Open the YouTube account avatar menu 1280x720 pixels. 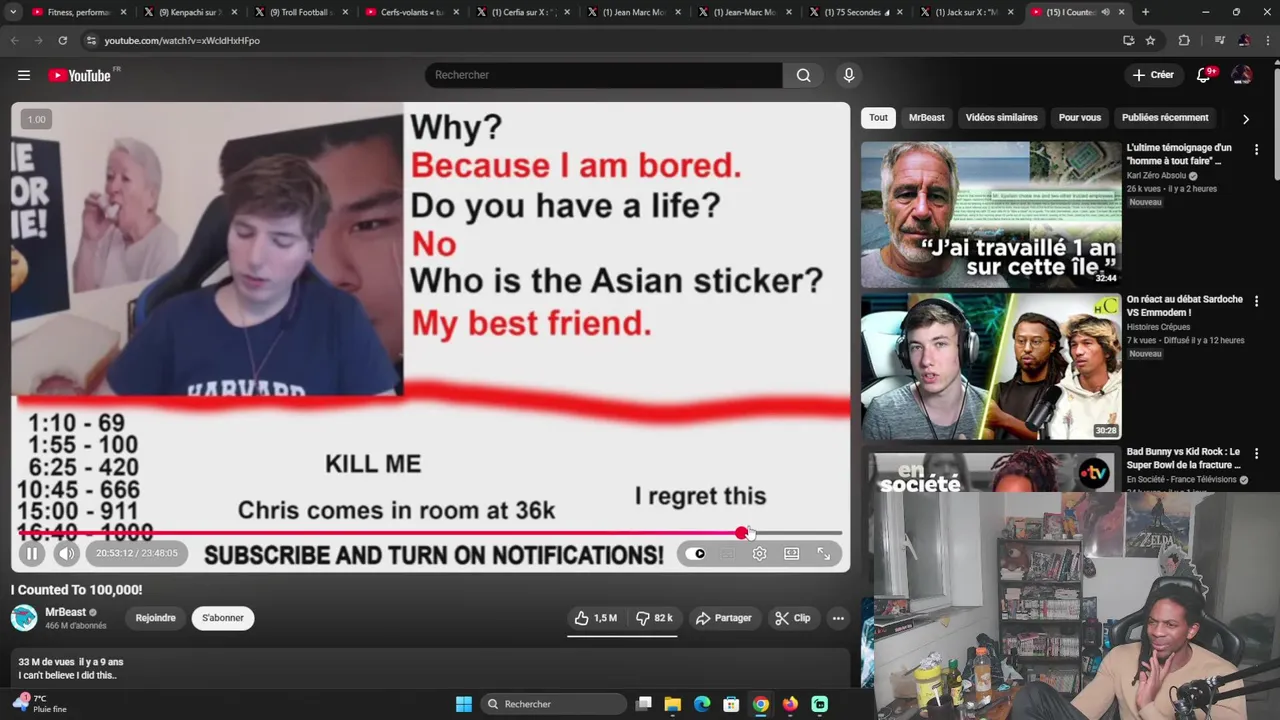click(x=1242, y=75)
